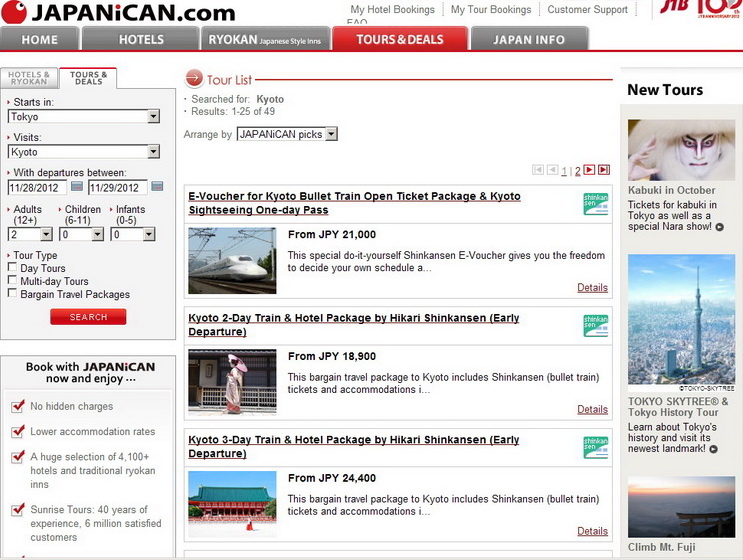Click Results: 1-25 of 49 text
Viewport: 743px width, 560px height.
pos(233,111)
